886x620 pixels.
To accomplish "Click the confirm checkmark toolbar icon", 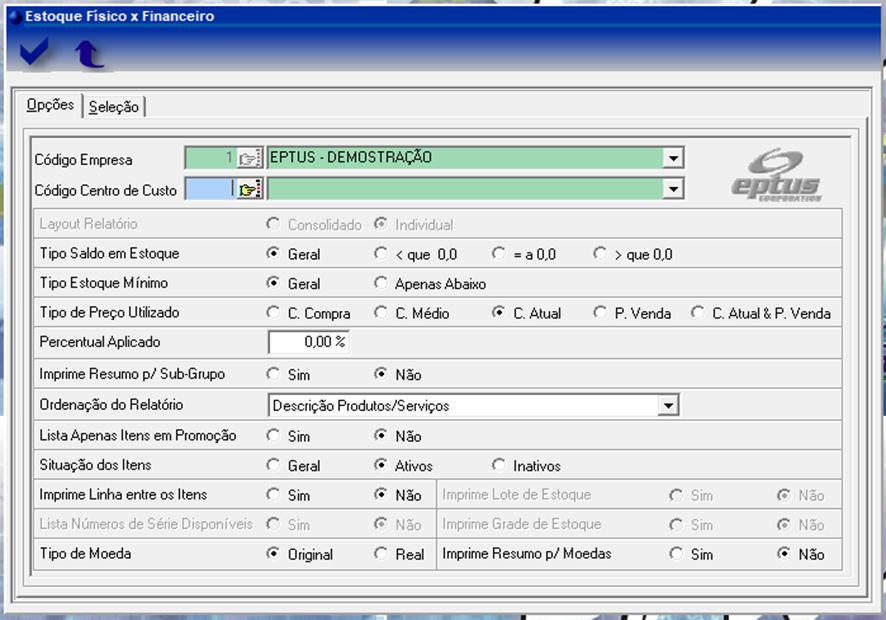I will coord(35,55).
